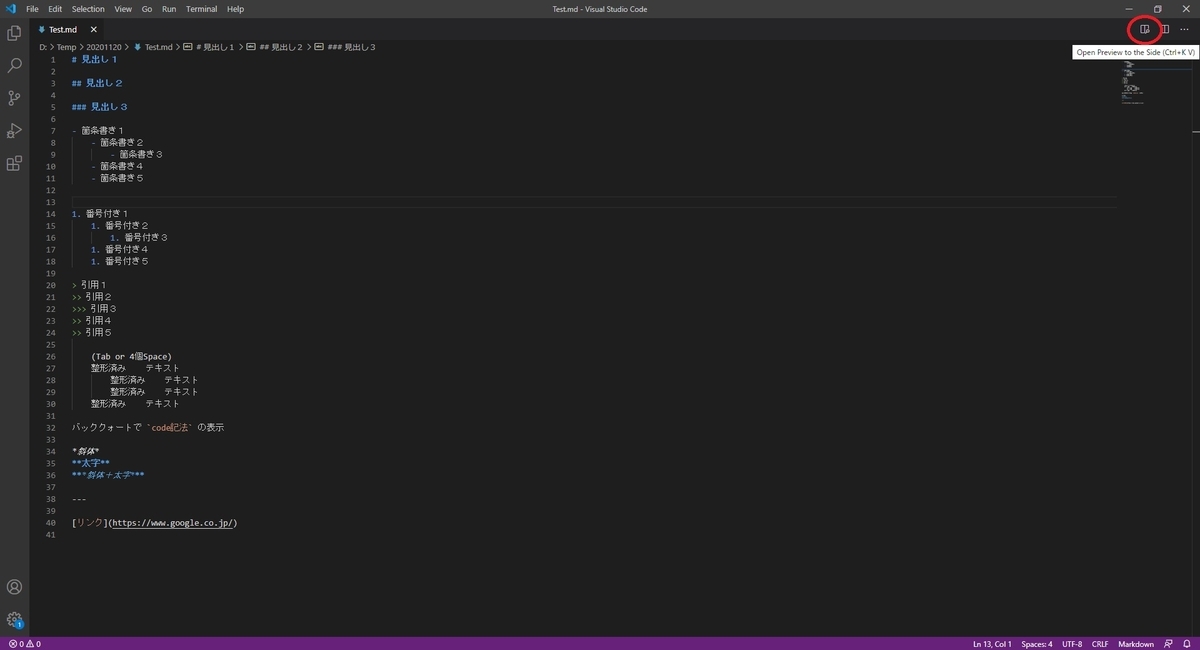Open the Terminal menu
Viewport: 1200px width, 650px height.
pos(201,9)
